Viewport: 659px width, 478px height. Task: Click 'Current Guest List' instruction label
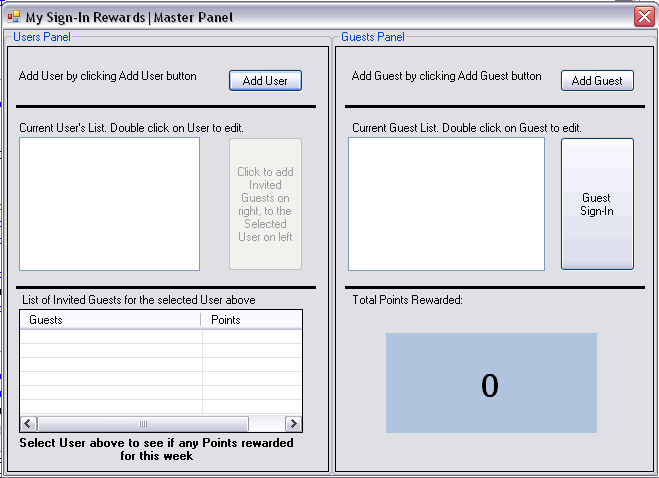tap(467, 128)
